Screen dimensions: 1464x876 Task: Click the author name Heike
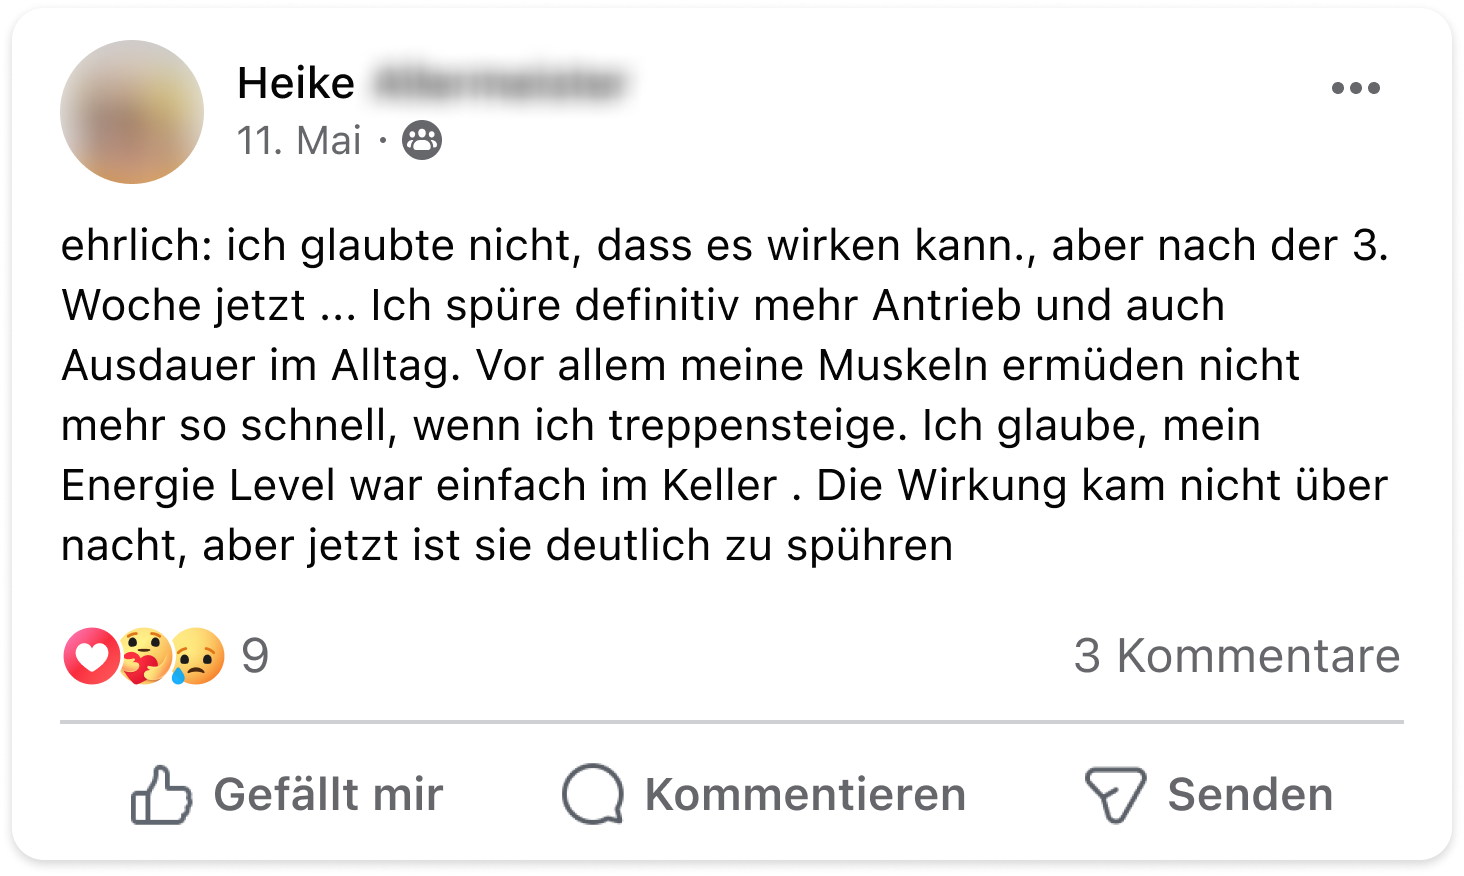click(296, 83)
